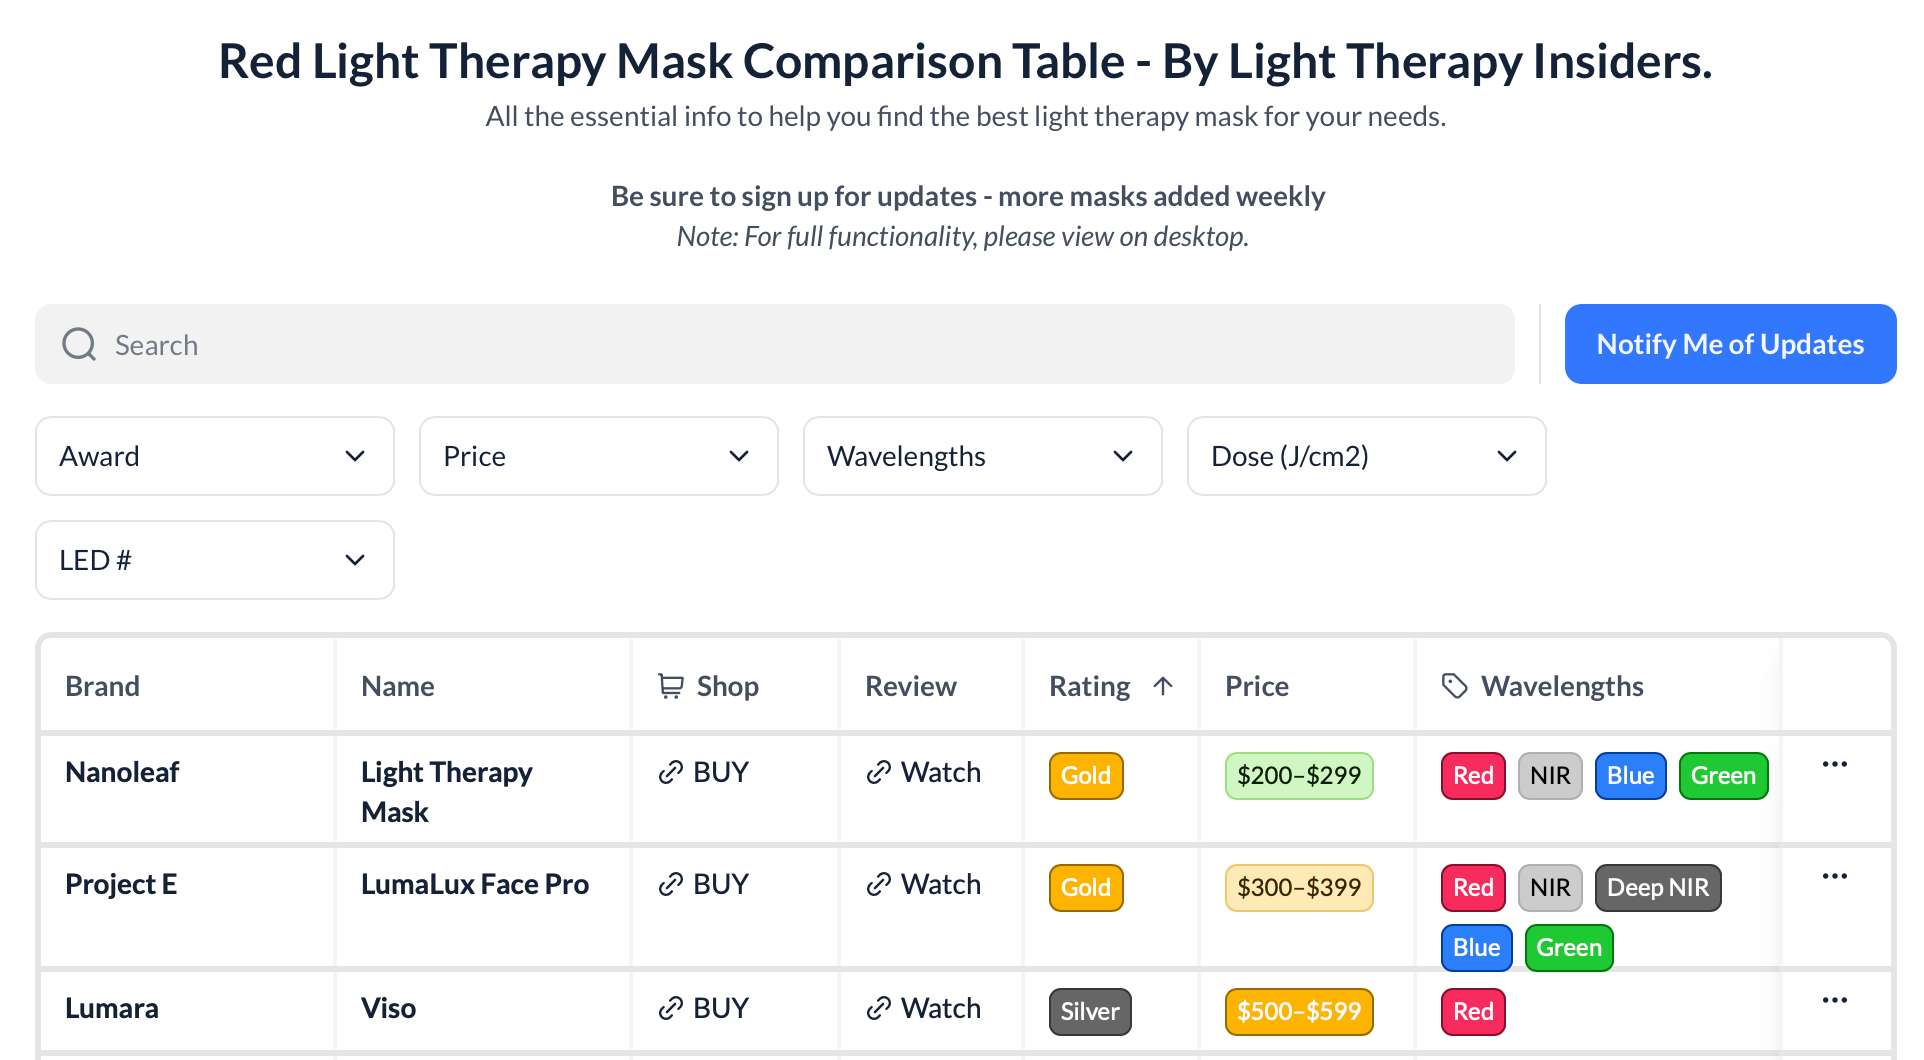Open the Dose (J/cm2) filter dropdown
The height and width of the screenshot is (1060, 1924).
(x=1367, y=456)
